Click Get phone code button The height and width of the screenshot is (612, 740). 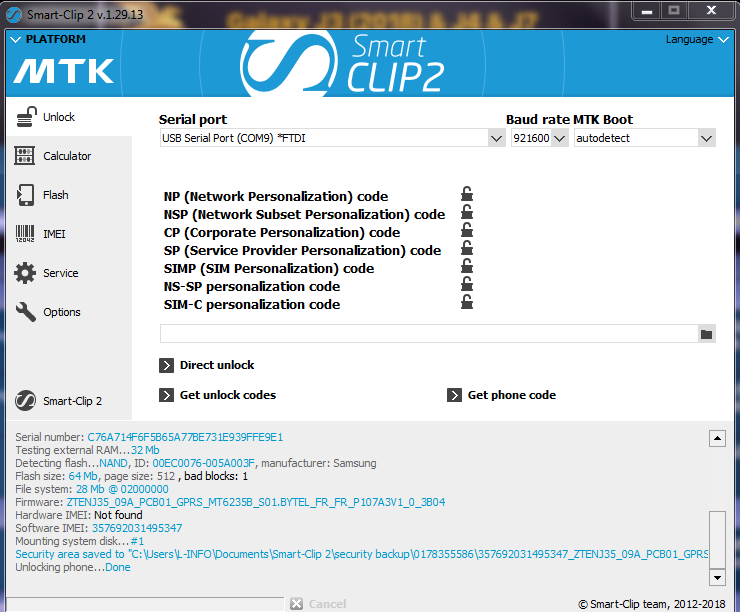502,395
